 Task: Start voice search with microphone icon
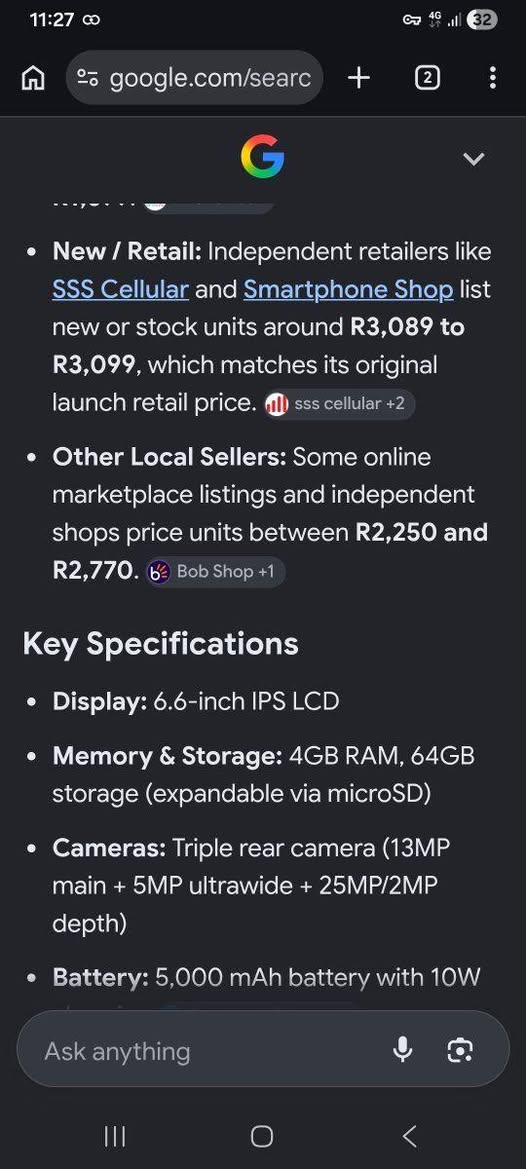pyautogui.click(x=402, y=1050)
